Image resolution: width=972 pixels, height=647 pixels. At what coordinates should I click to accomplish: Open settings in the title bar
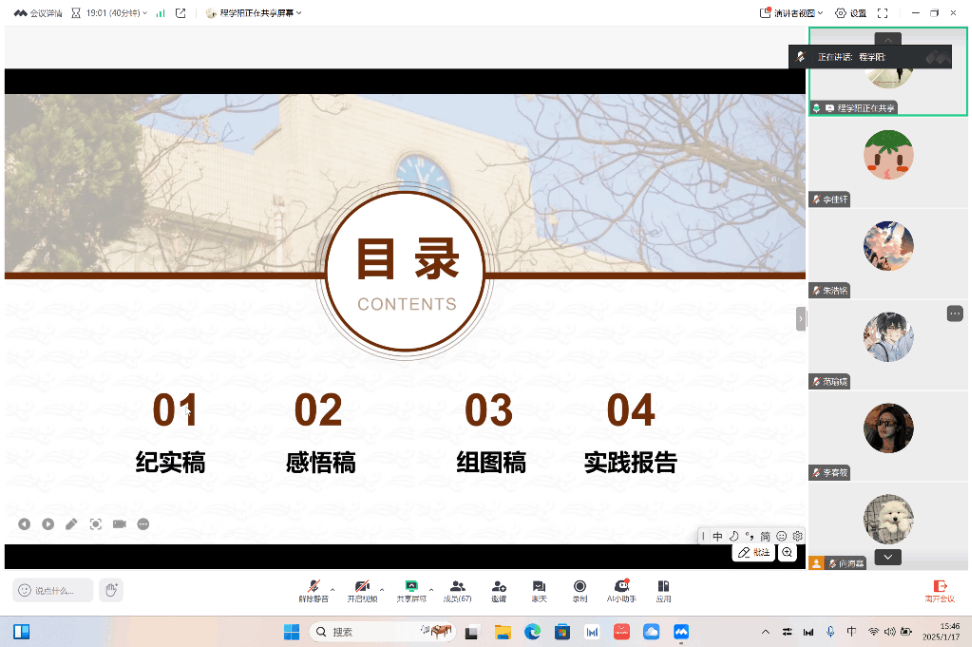point(852,13)
